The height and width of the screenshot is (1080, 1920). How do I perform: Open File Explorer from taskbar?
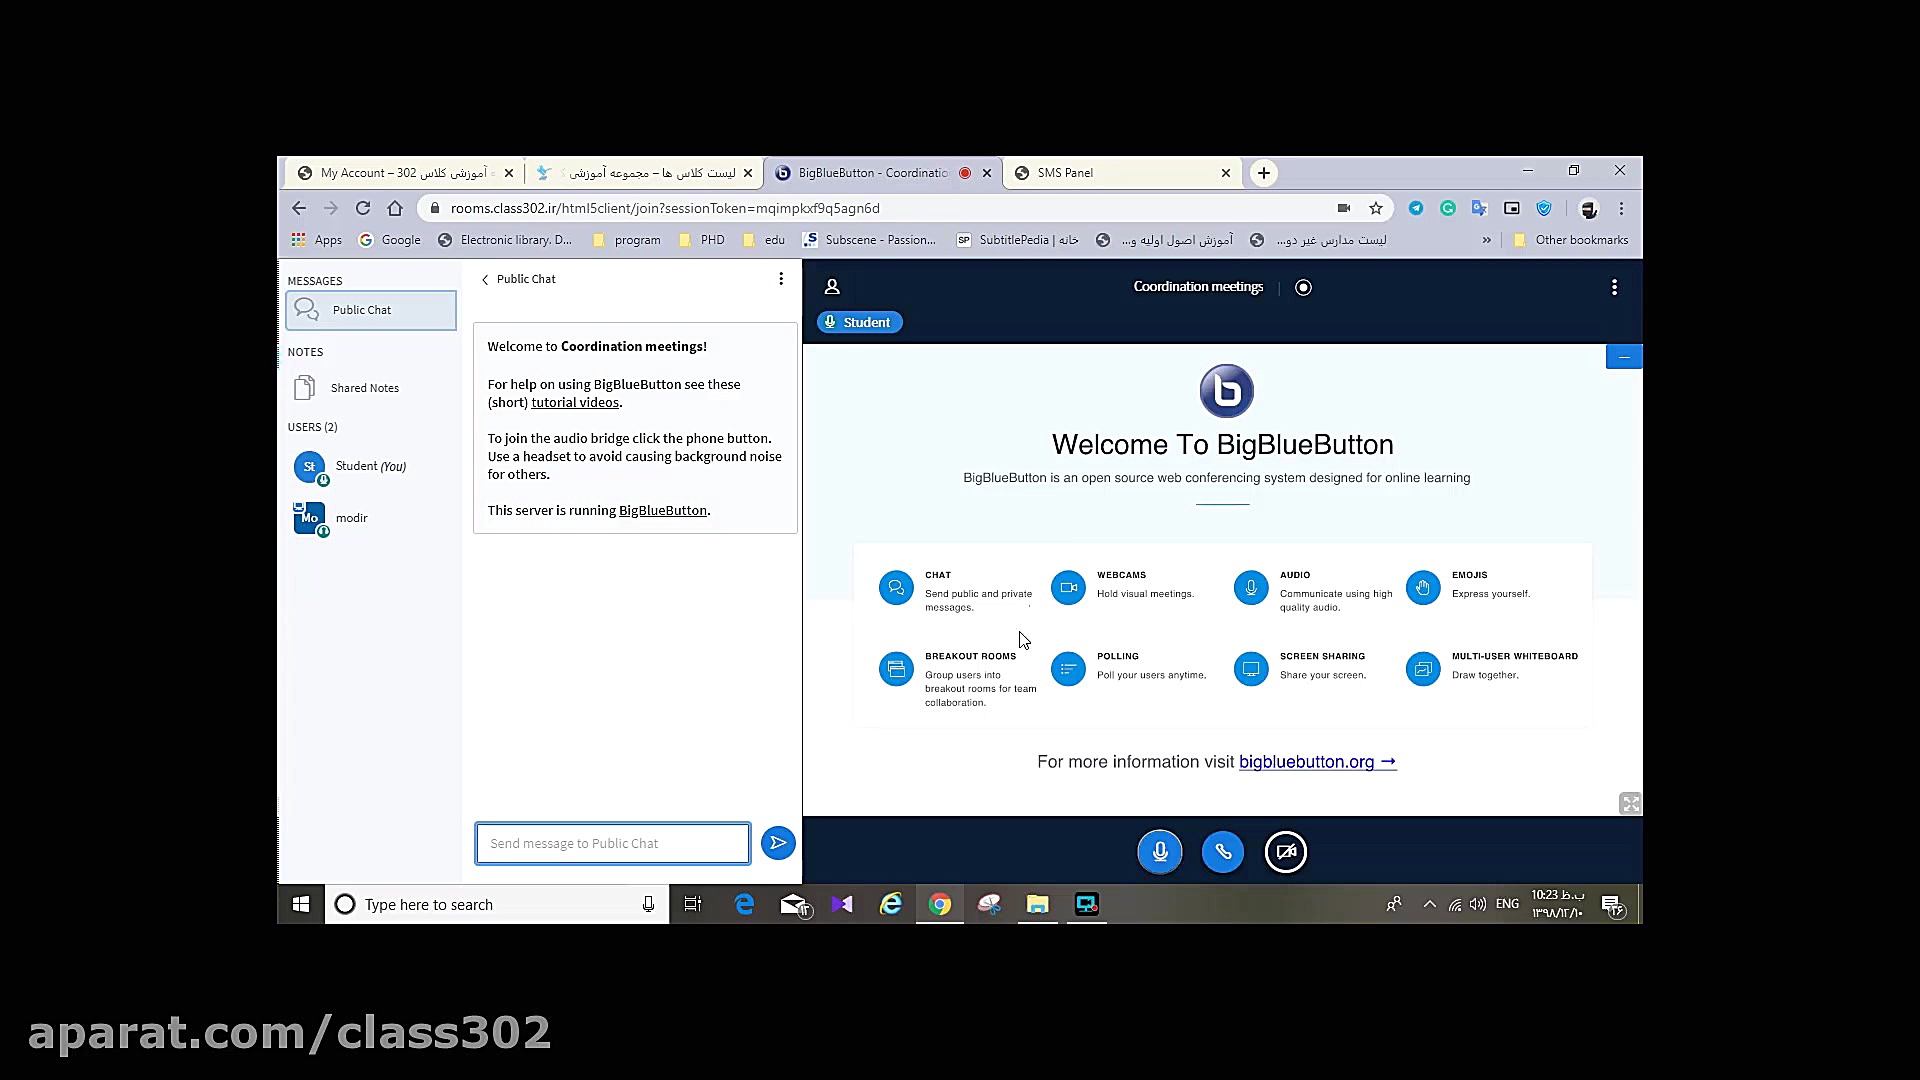[1037, 905]
